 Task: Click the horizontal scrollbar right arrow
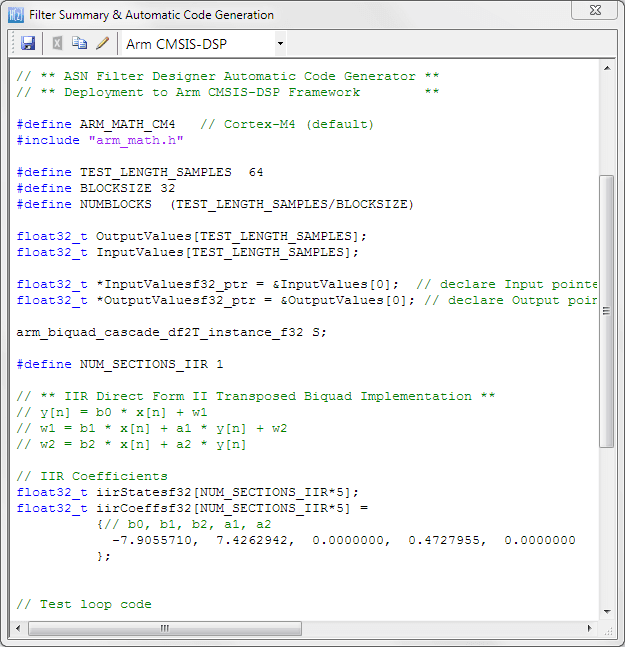click(590, 628)
